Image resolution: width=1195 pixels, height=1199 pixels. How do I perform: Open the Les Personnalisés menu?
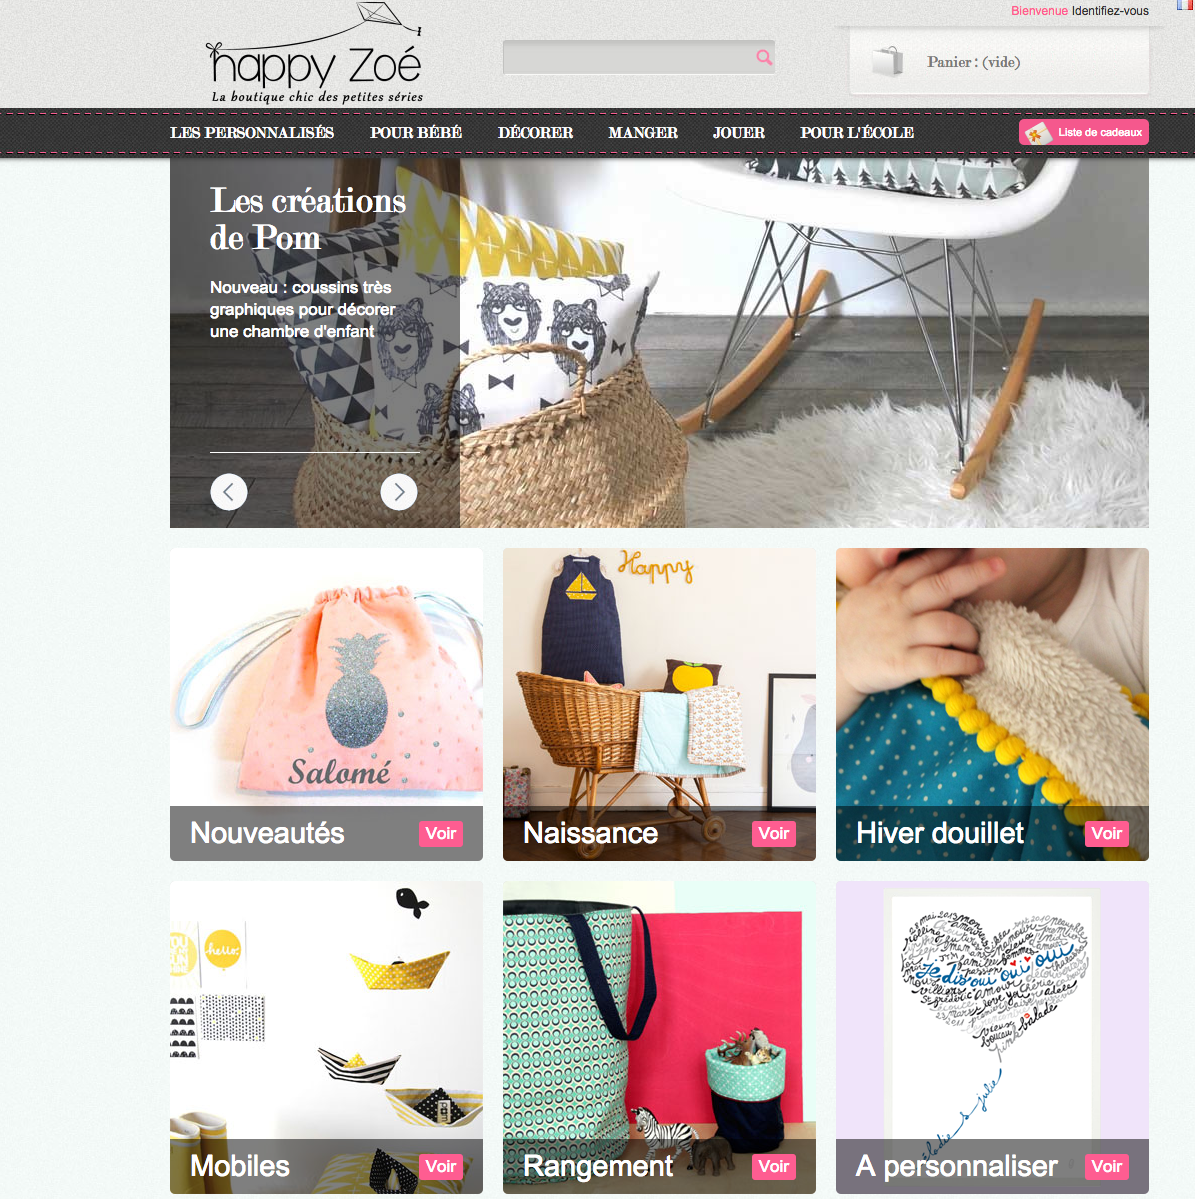pyautogui.click(x=252, y=133)
